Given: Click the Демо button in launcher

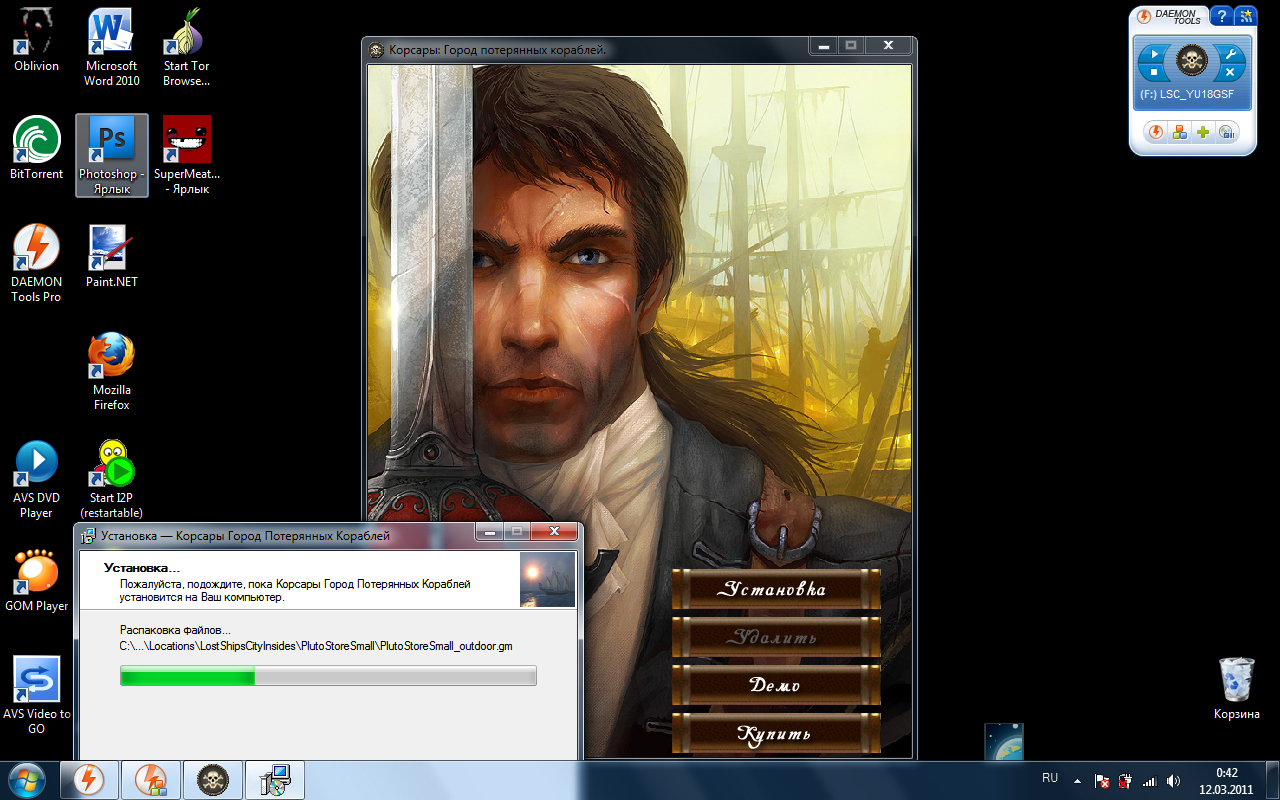Looking at the screenshot, I should 775,685.
